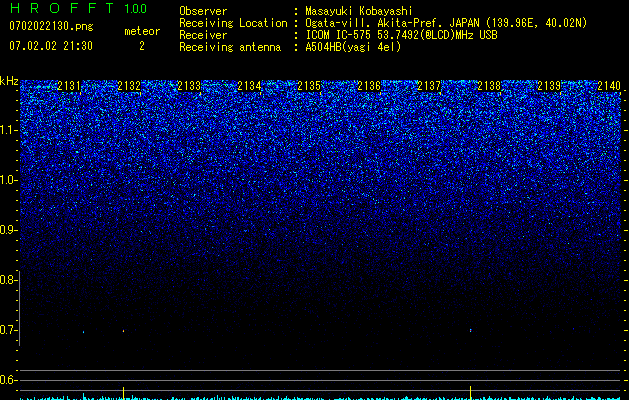Click the meteor echo dot near 2132

[x=124, y=331]
